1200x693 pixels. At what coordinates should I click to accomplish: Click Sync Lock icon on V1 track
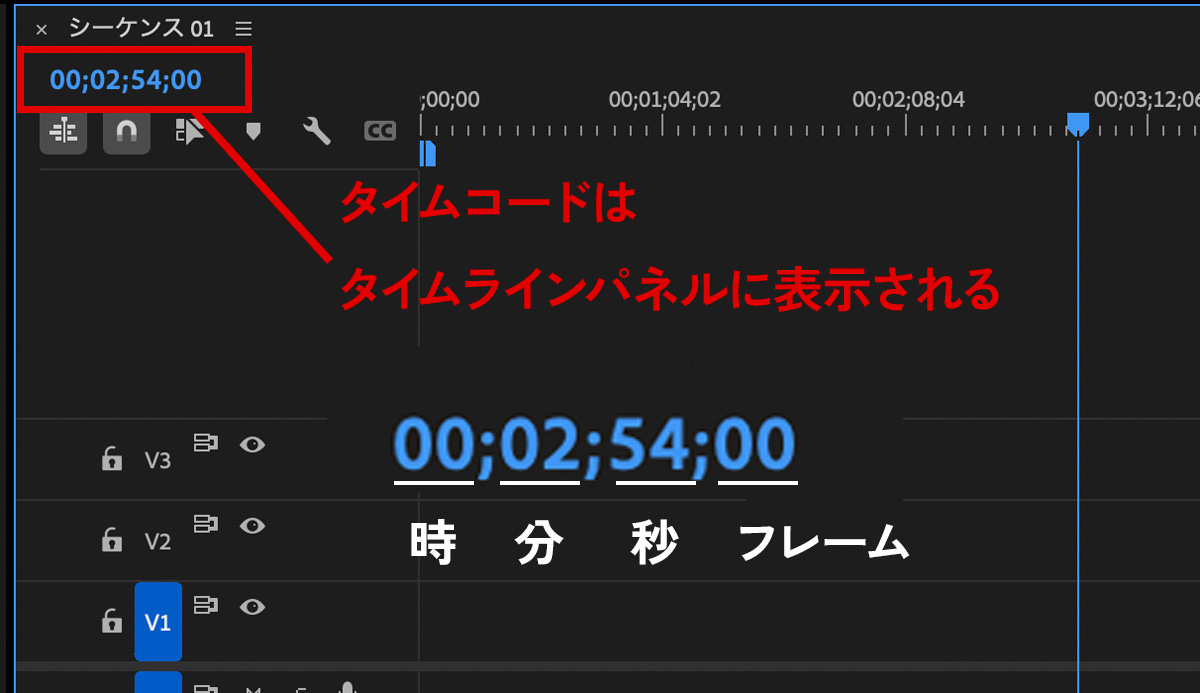click(x=206, y=605)
